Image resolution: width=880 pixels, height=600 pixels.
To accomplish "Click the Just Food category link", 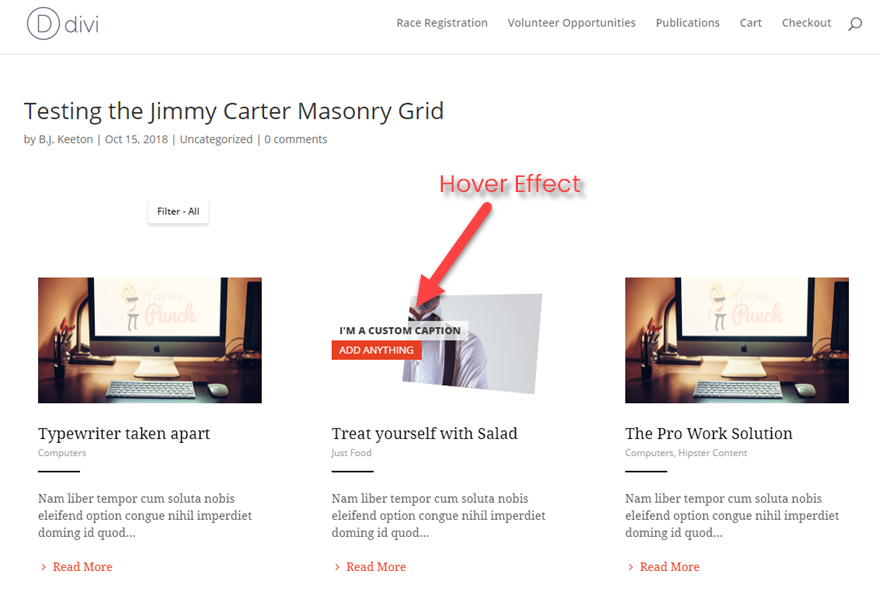I will click(x=351, y=453).
